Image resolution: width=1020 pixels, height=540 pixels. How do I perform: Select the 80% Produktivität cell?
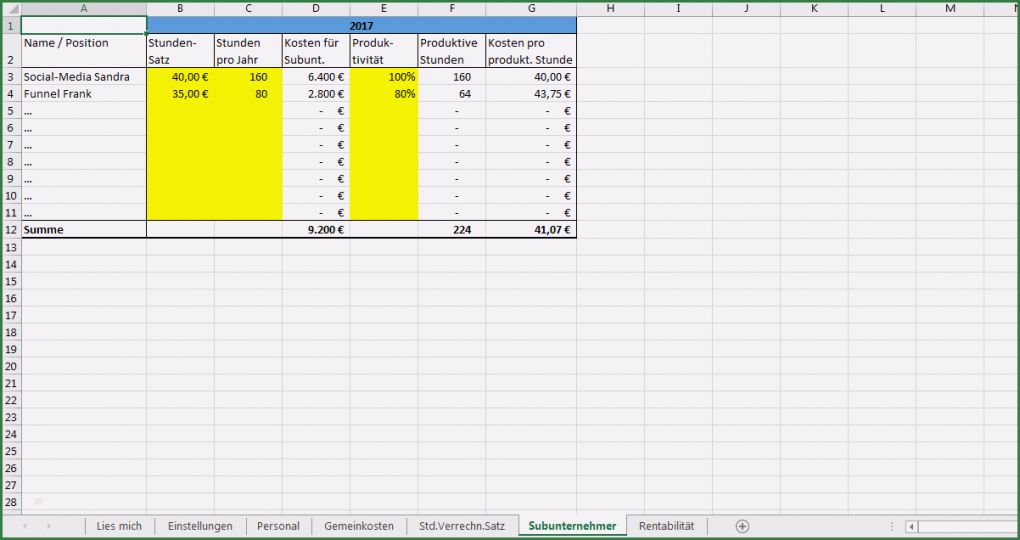tap(384, 94)
